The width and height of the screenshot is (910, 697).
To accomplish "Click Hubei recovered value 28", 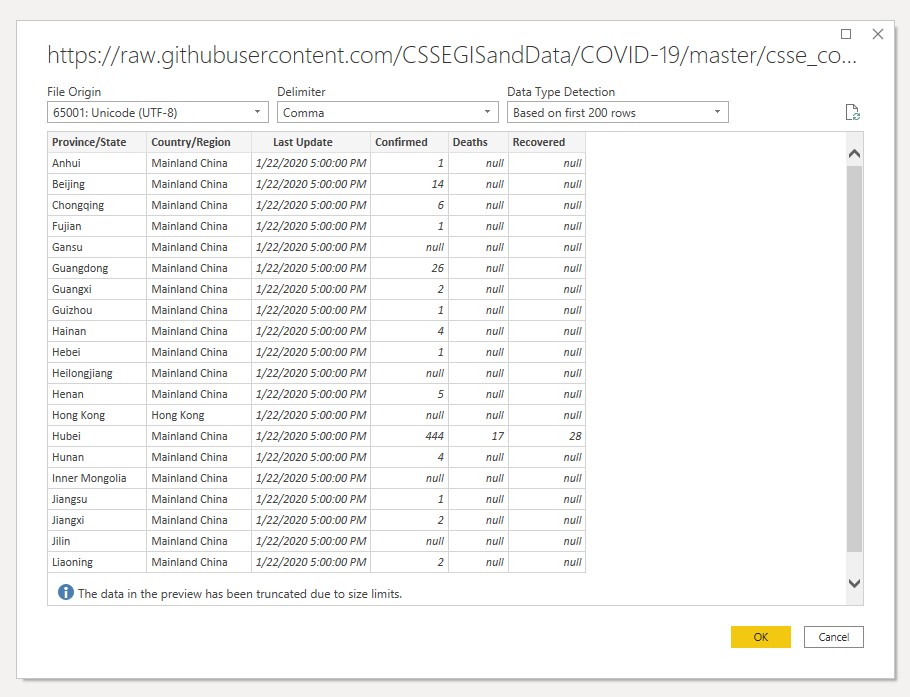I will click(x=547, y=436).
